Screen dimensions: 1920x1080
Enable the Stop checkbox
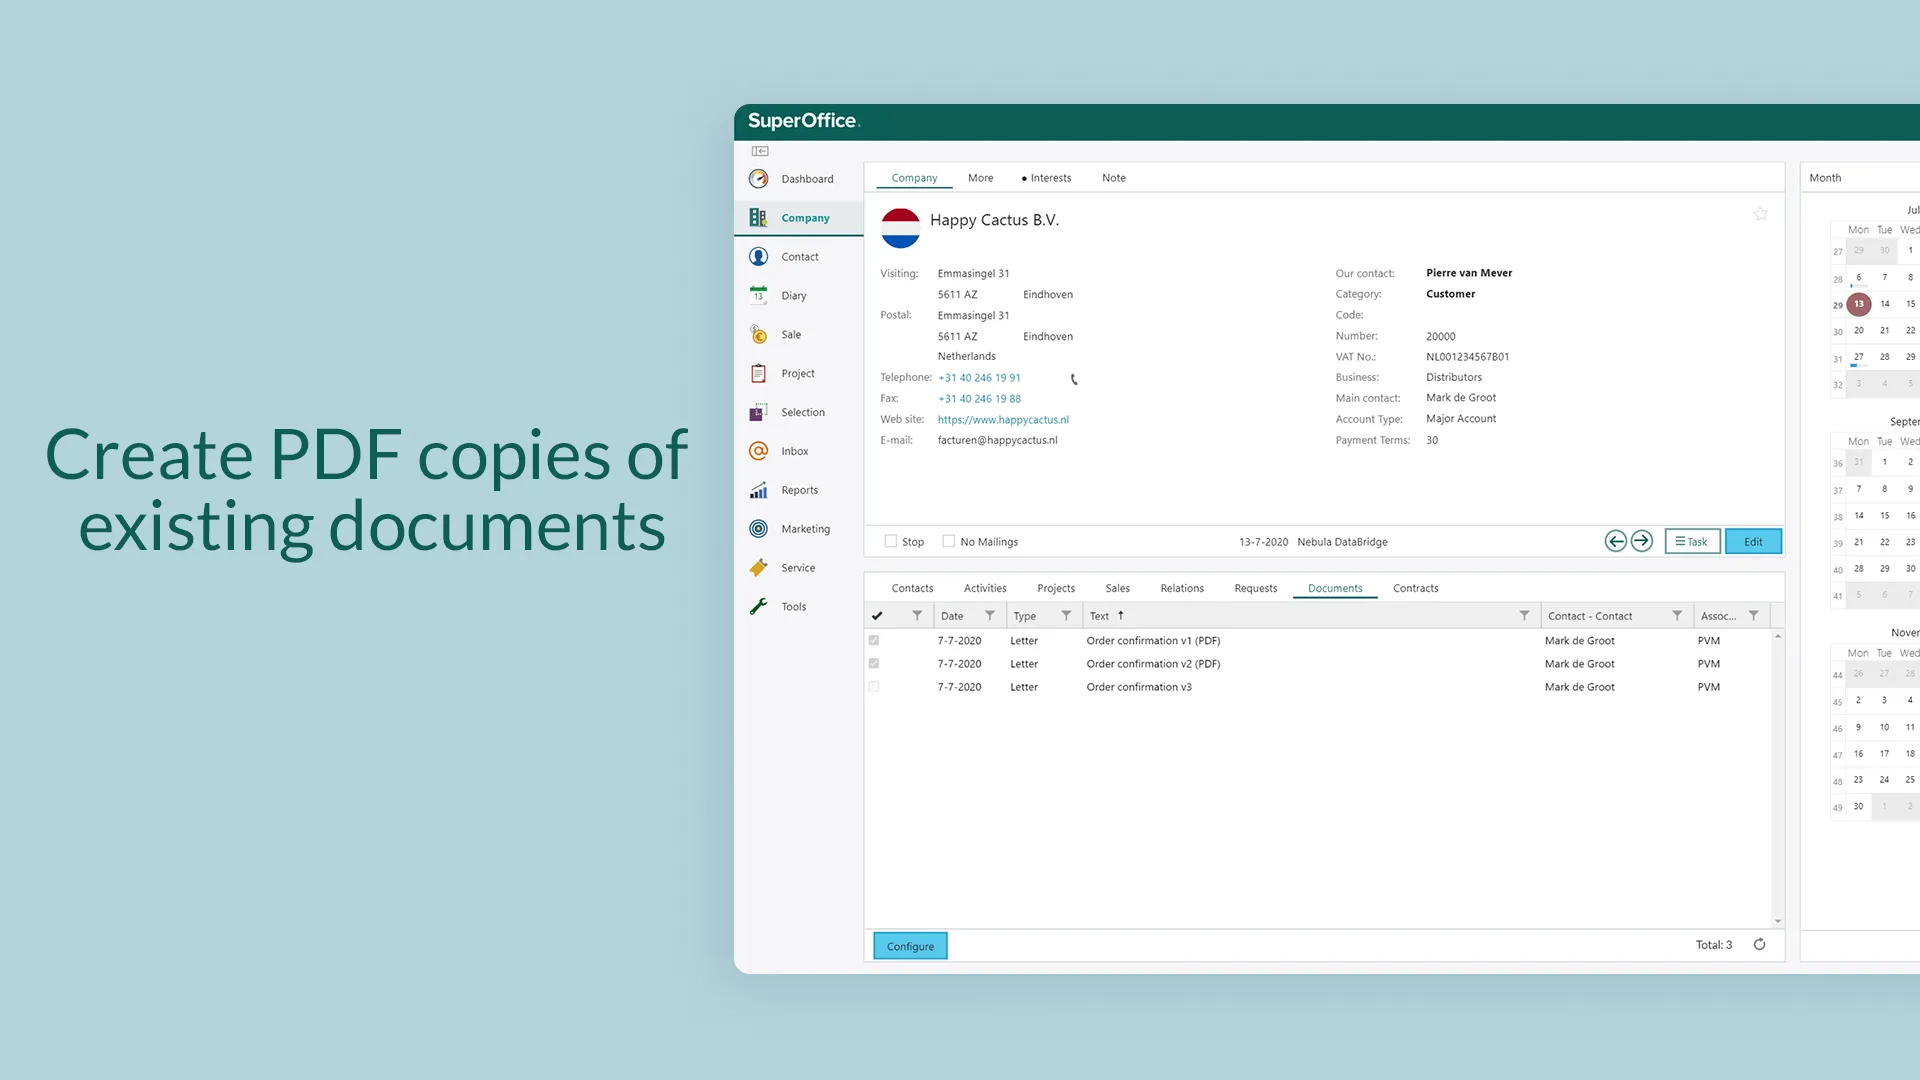point(890,541)
